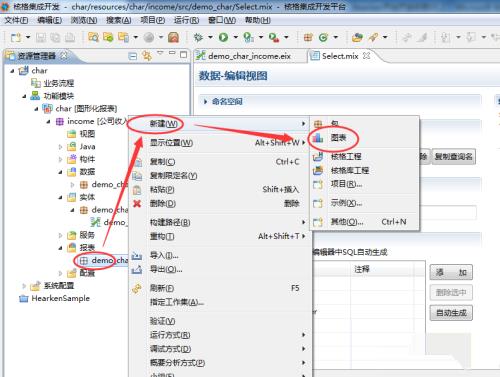Select 图表 in the New submenu
The height and width of the screenshot is (377, 500).
coord(364,137)
